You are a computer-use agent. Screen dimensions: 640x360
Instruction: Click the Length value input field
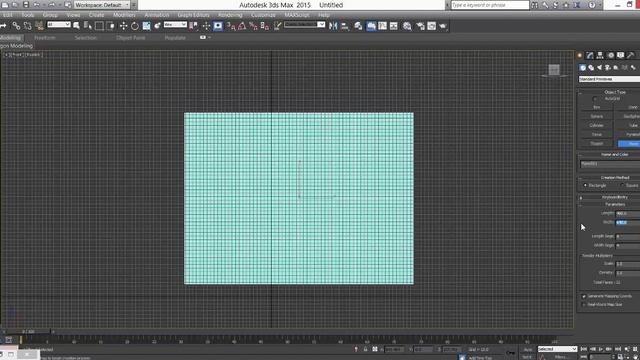(x=627, y=213)
